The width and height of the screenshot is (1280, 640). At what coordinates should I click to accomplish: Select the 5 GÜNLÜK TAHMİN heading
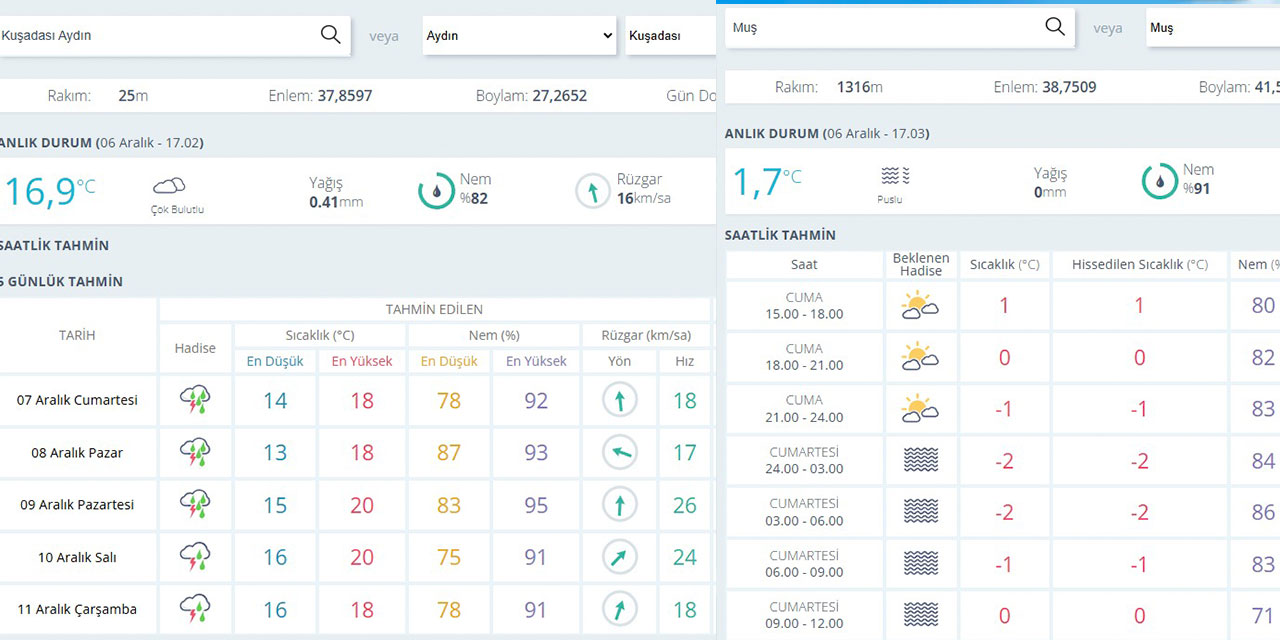[62, 282]
